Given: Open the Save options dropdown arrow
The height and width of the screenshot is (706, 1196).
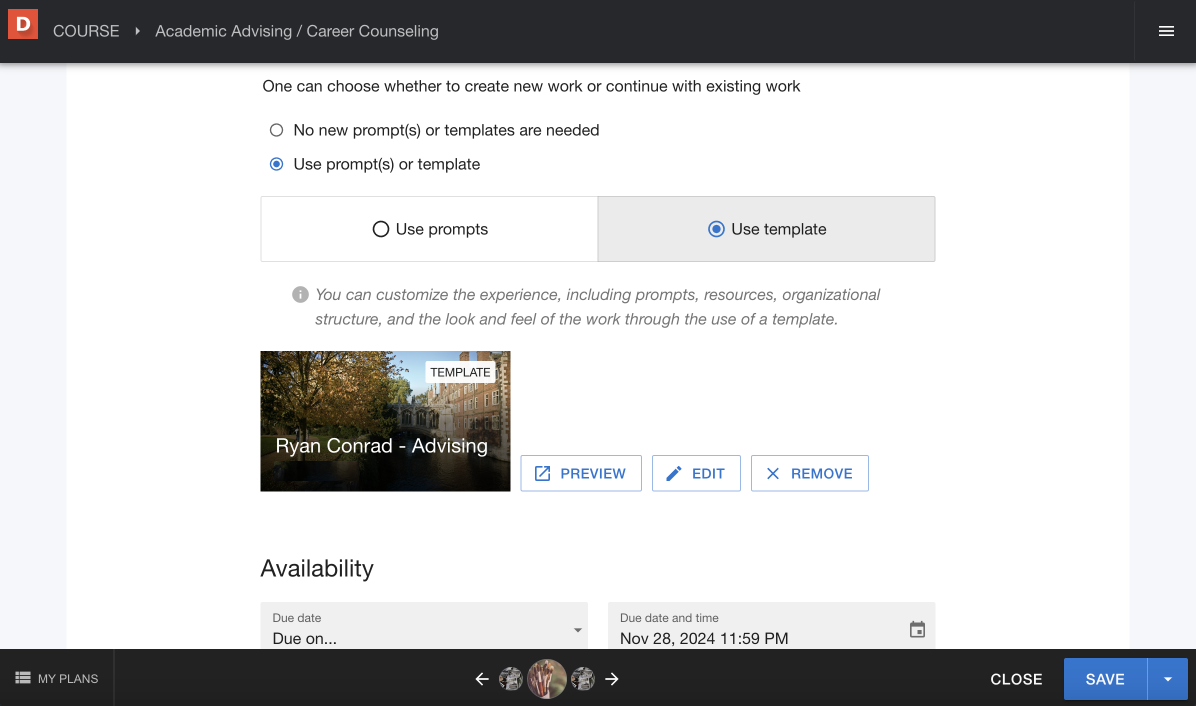Looking at the screenshot, I should click(1168, 679).
